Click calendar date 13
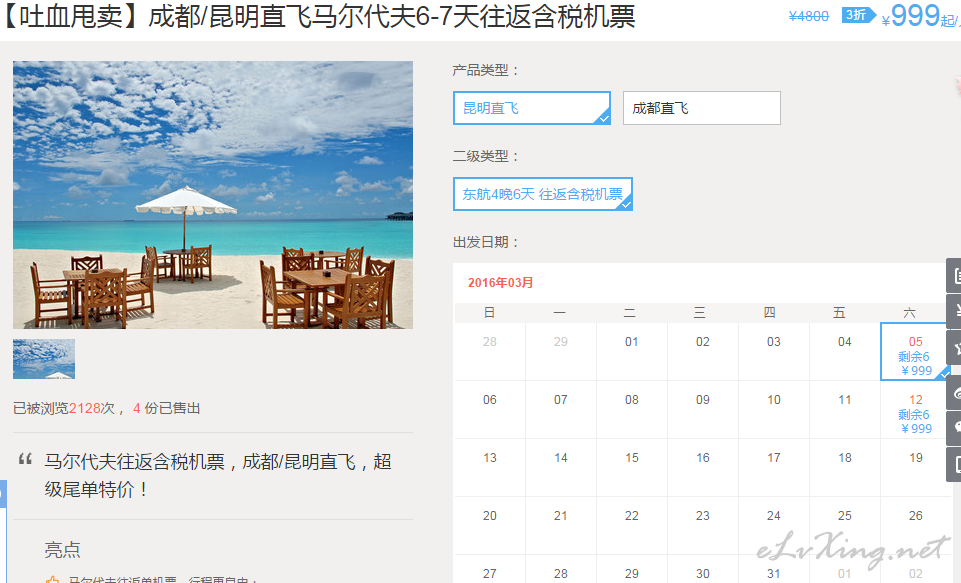The image size is (961, 583). tap(490, 458)
